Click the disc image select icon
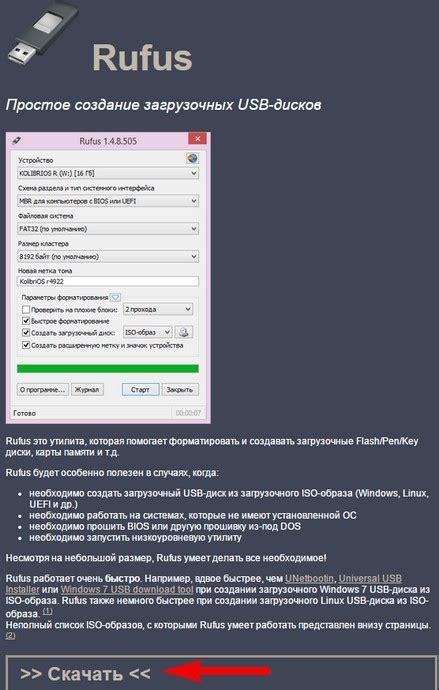 pos(184,332)
